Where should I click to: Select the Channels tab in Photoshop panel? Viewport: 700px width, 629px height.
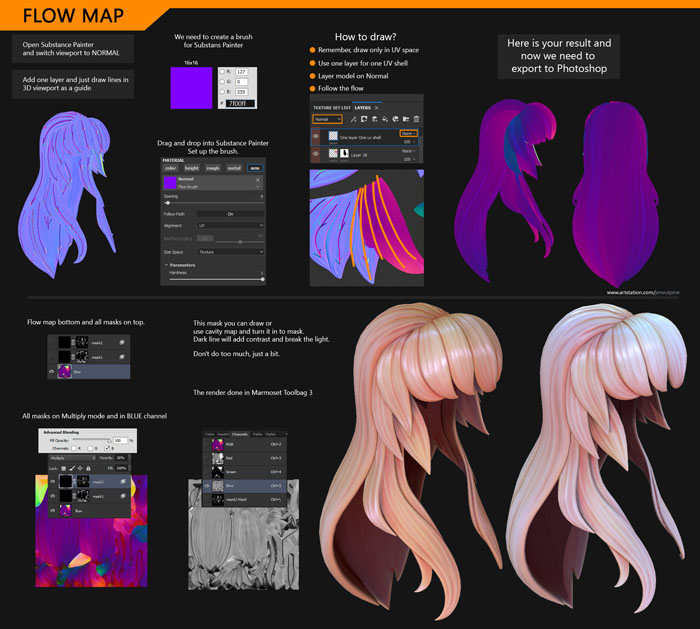click(240, 434)
